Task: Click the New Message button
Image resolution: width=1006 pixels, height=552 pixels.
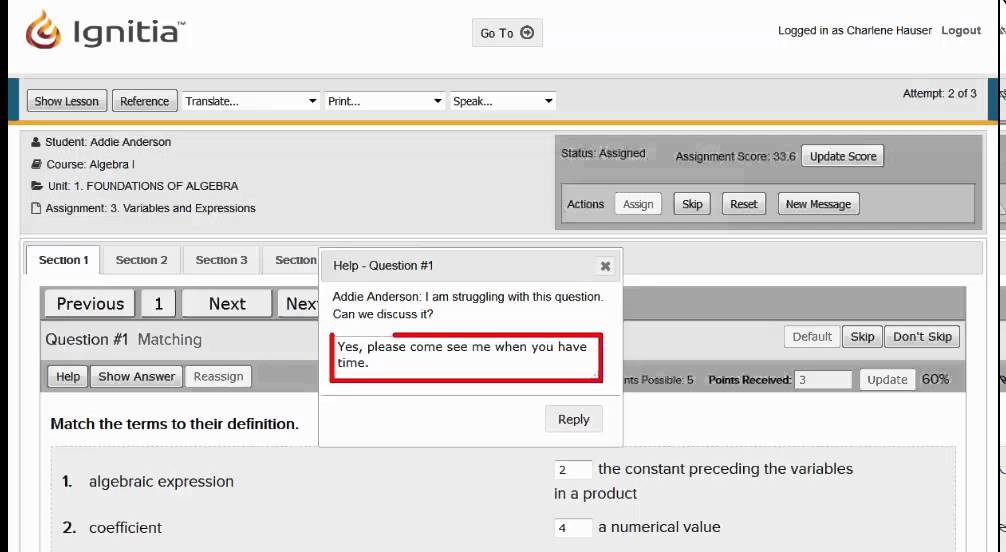Action: (x=818, y=204)
